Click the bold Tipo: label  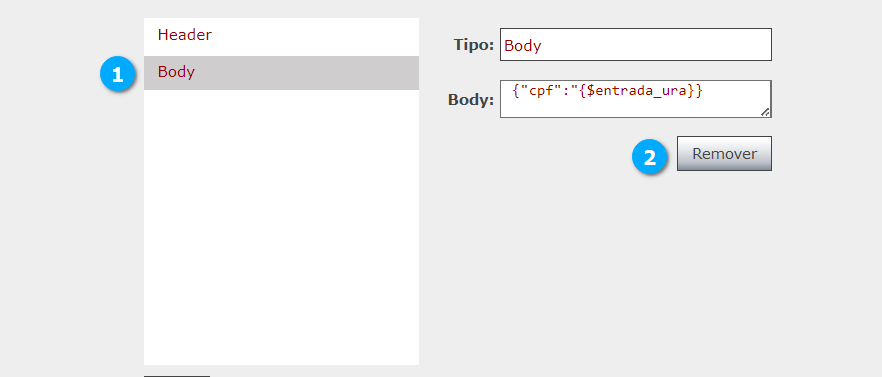click(474, 45)
